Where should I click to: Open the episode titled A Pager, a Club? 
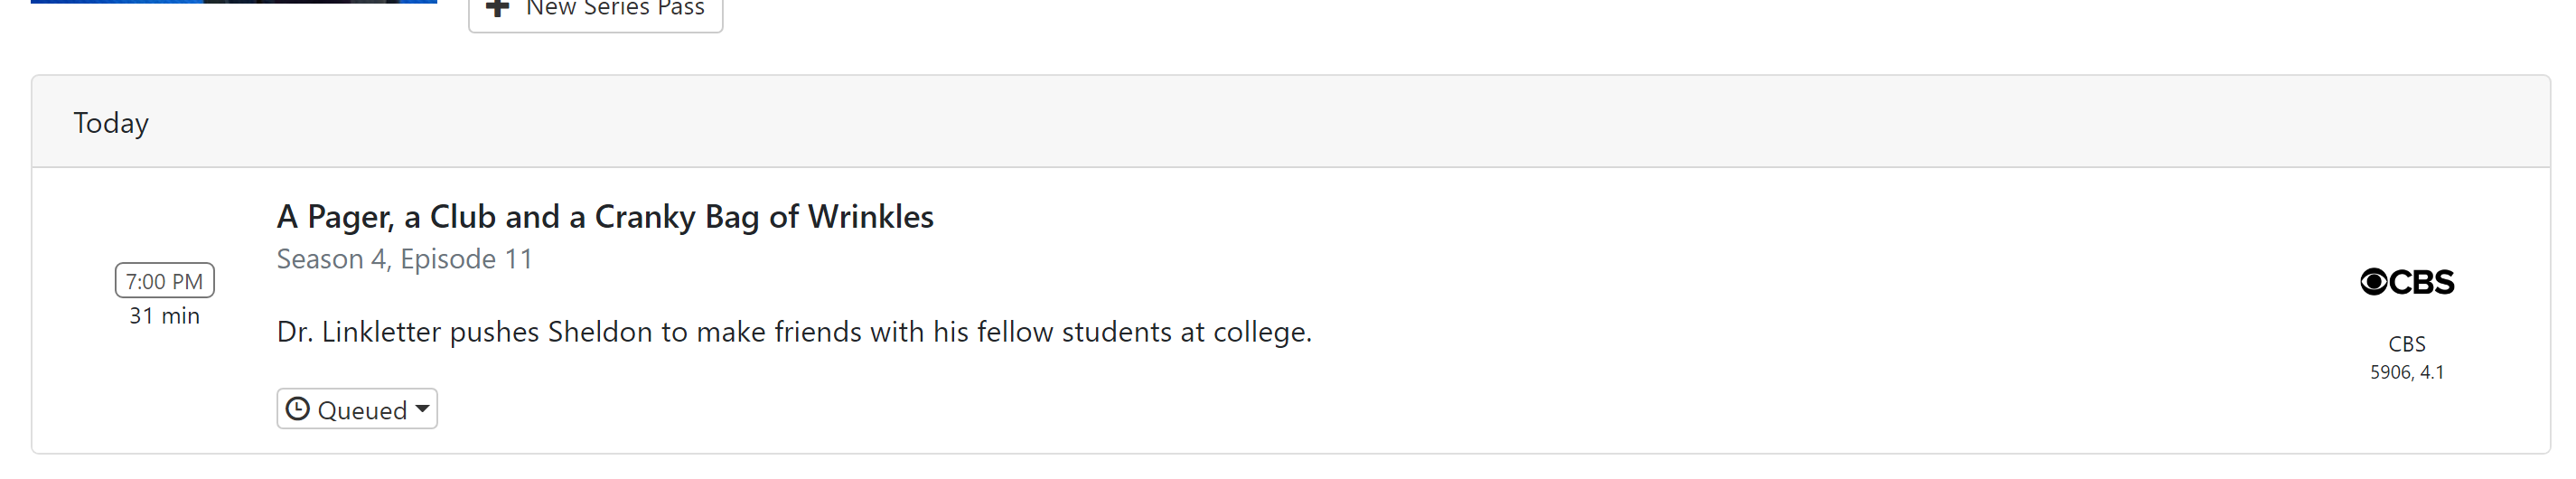tap(604, 217)
